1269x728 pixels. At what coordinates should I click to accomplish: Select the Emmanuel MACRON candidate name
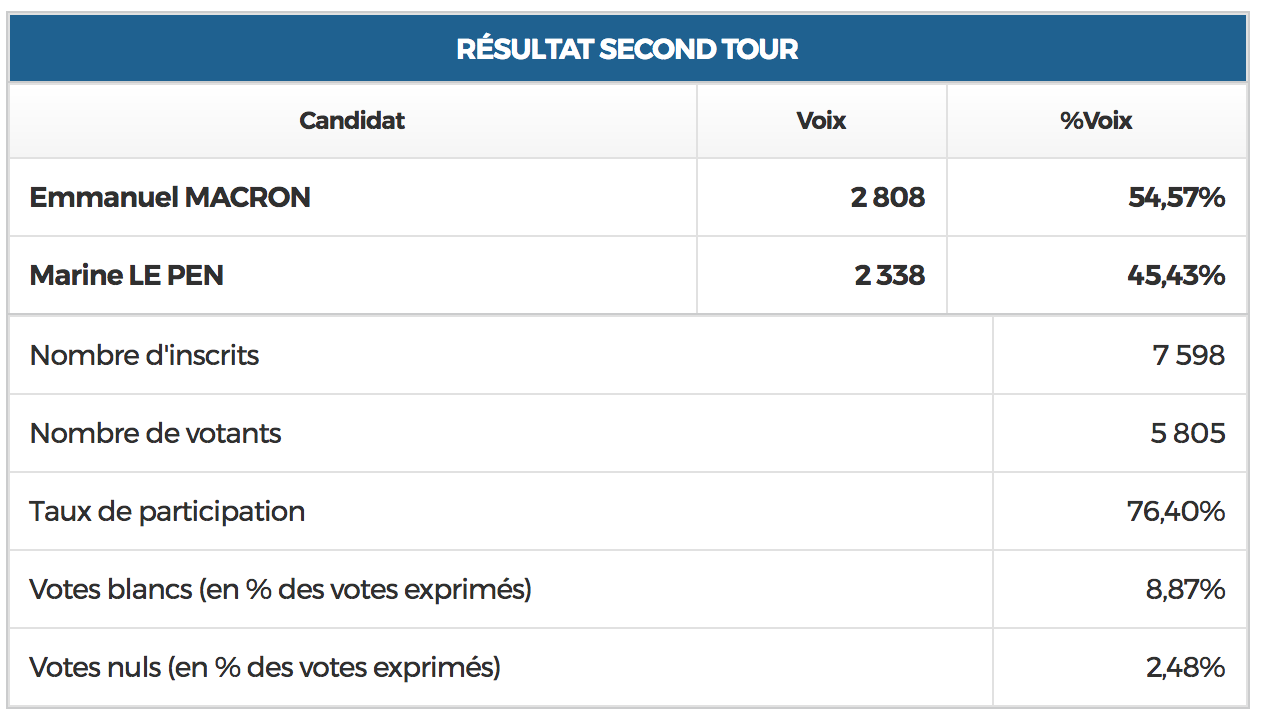(x=170, y=198)
